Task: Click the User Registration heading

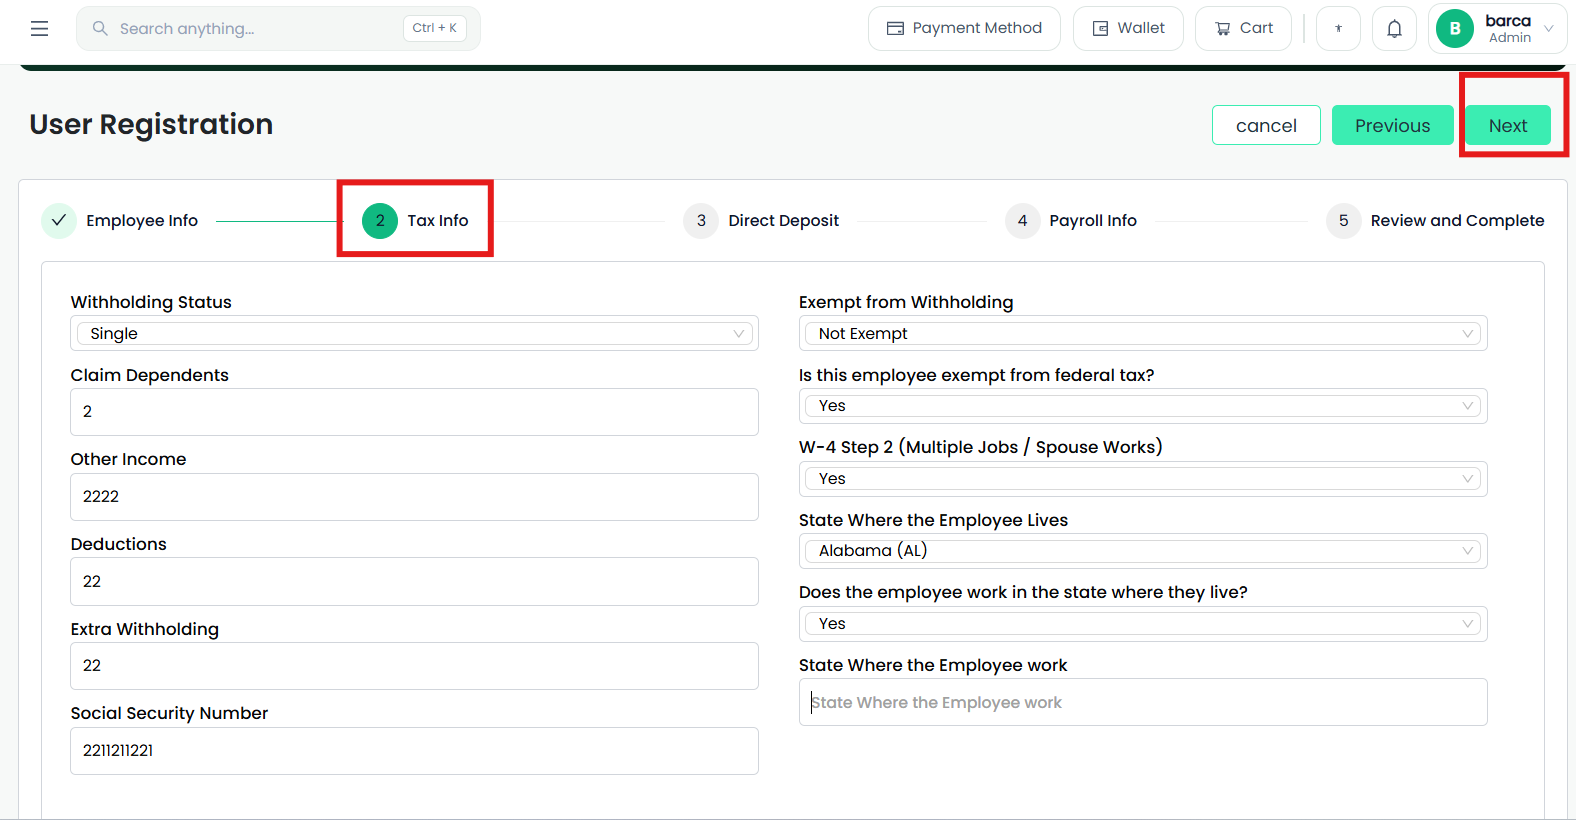Action: (x=151, y=124)
